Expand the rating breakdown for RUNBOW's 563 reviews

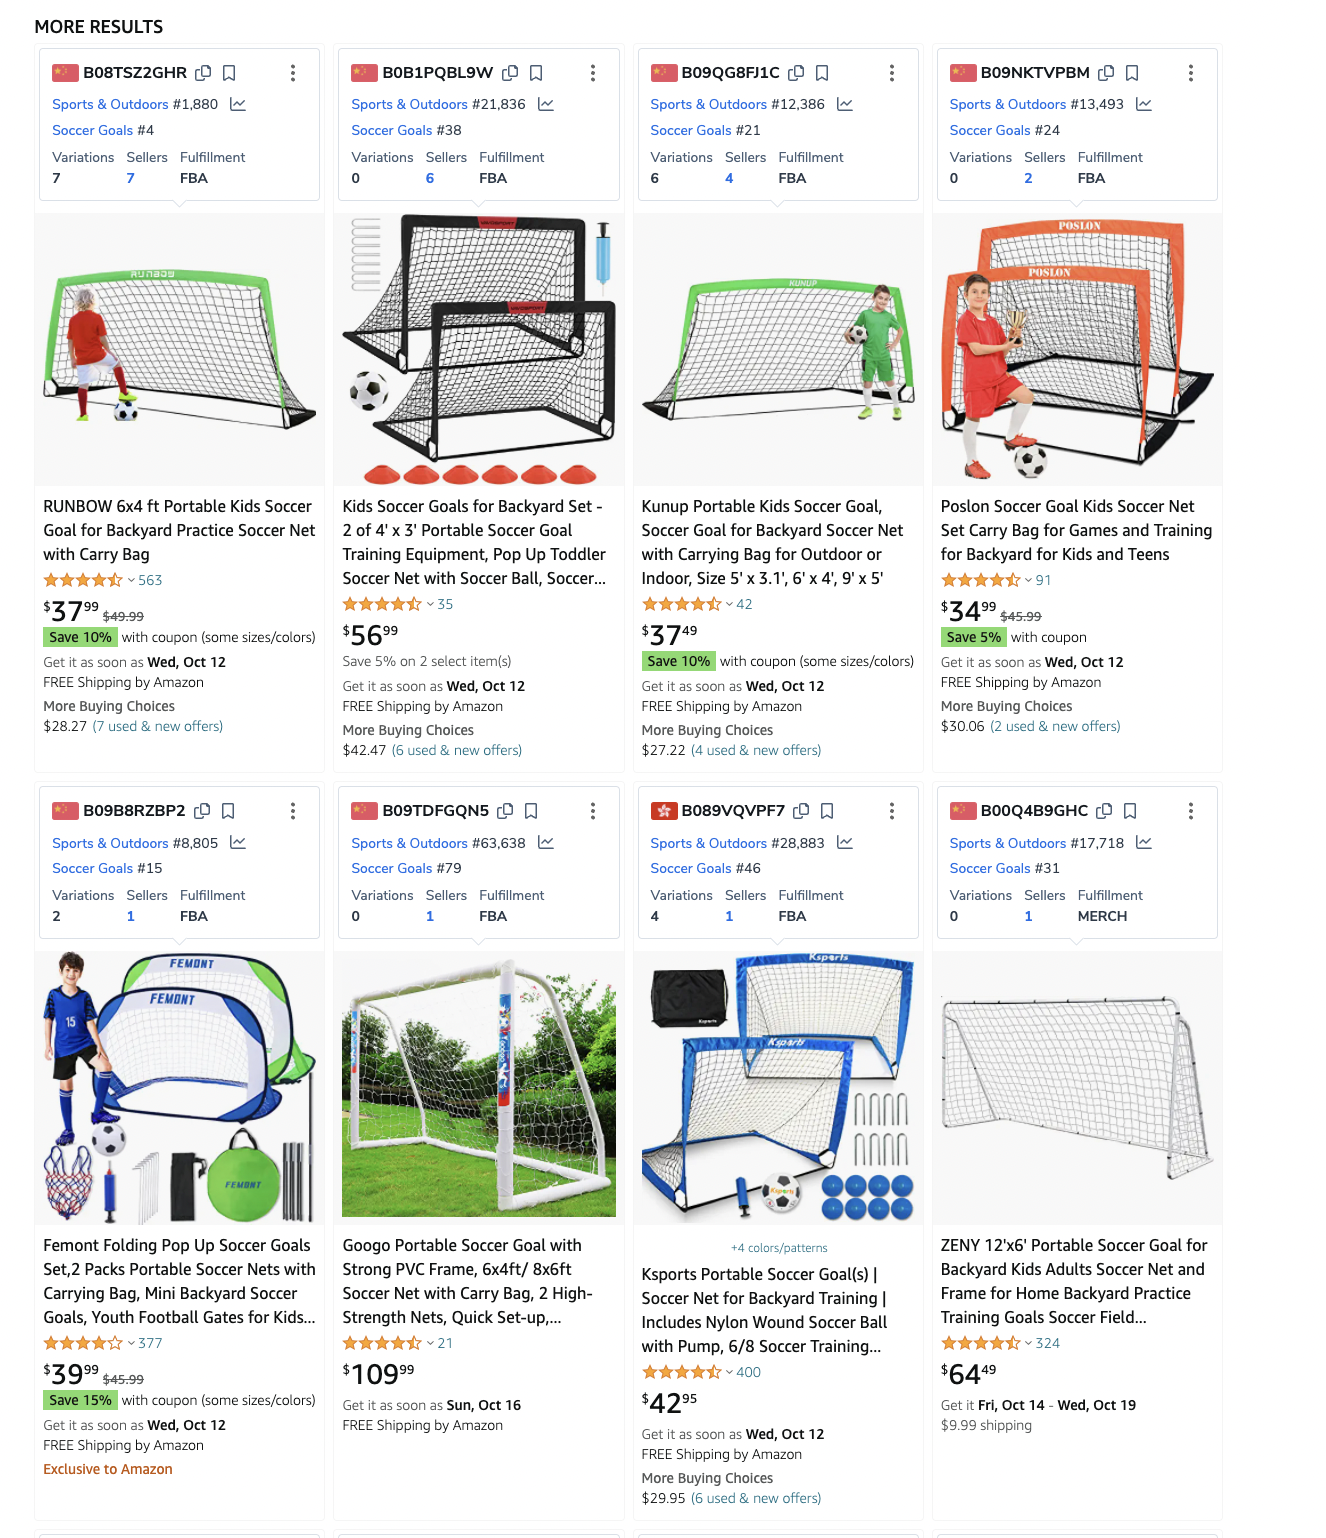coord(131,580)
